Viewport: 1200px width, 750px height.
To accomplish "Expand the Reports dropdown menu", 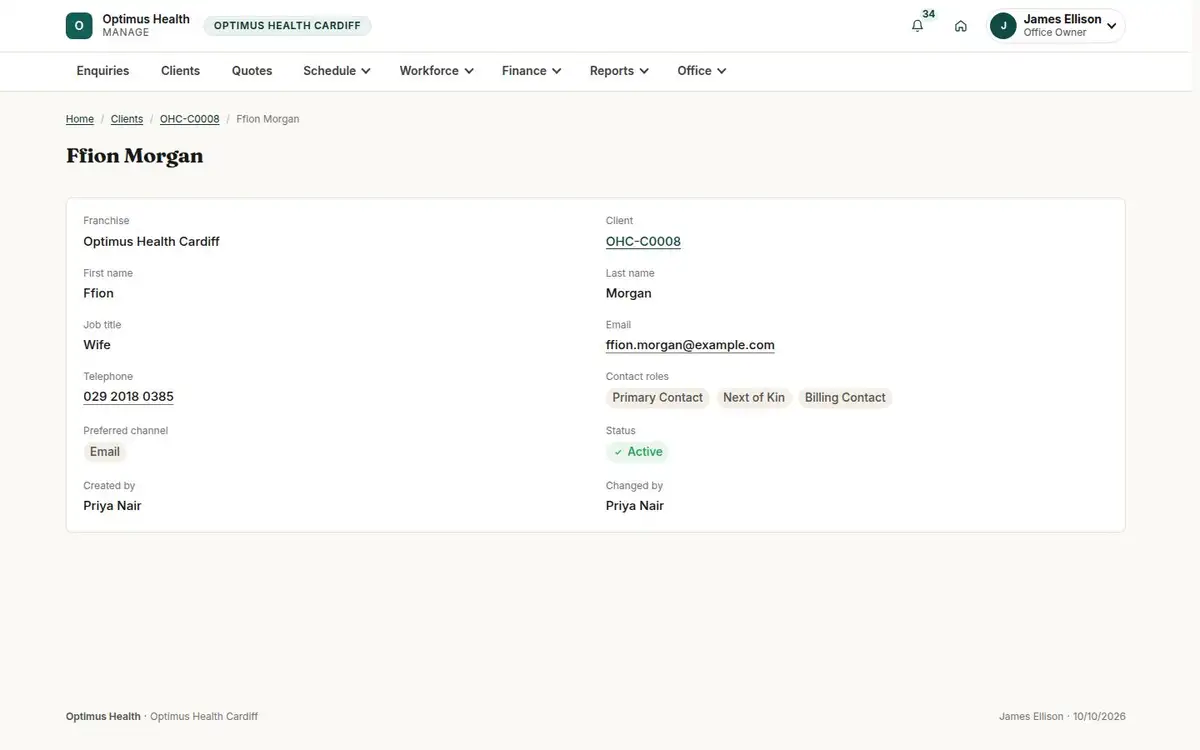I will [619, 71].
